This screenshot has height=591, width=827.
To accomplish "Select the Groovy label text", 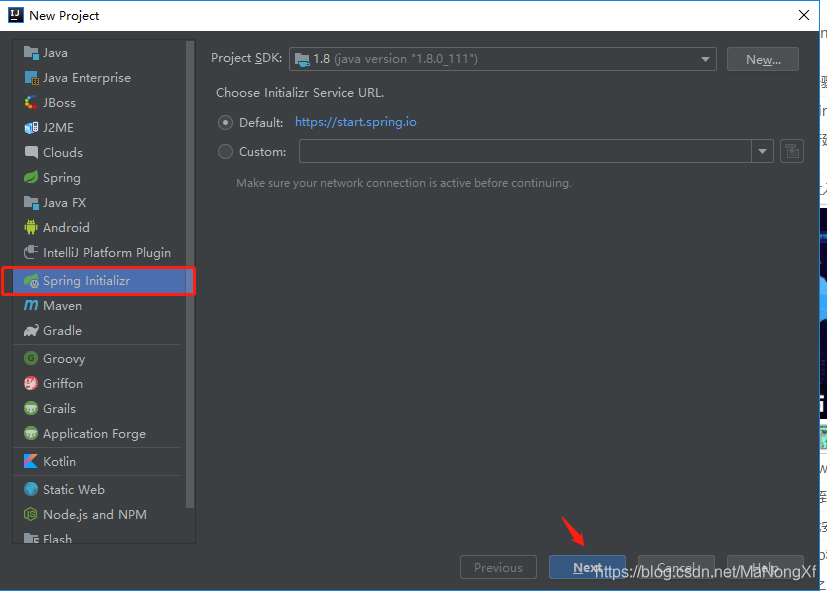I will coord(64,359).
